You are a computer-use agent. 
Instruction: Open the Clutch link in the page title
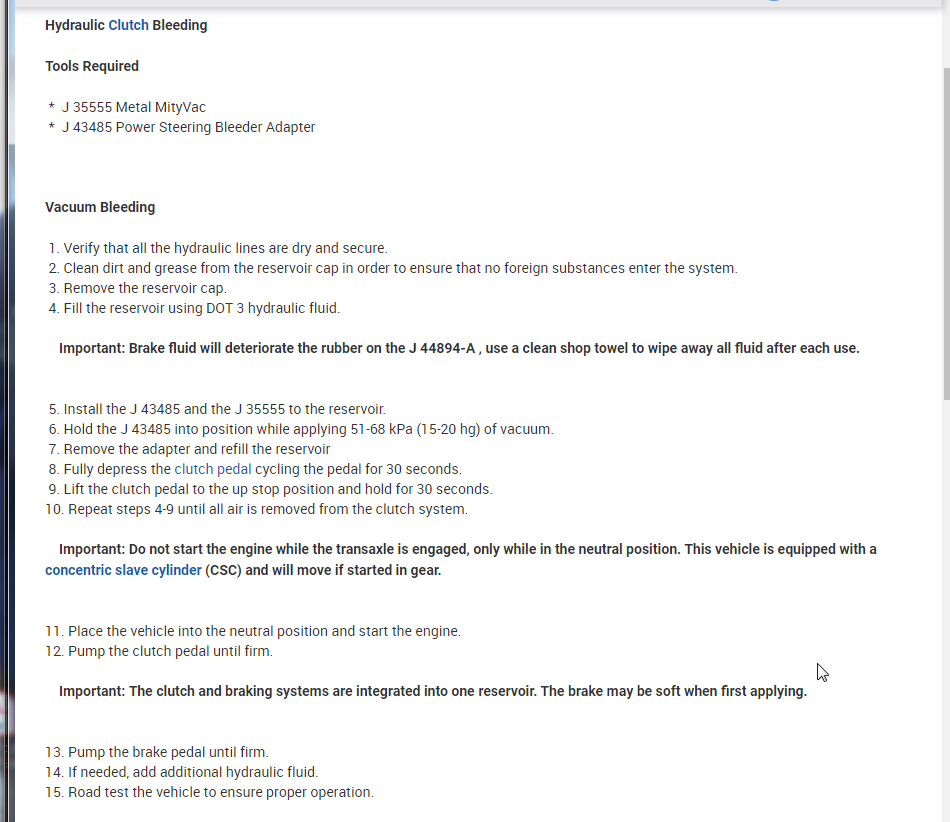(128, 25)
